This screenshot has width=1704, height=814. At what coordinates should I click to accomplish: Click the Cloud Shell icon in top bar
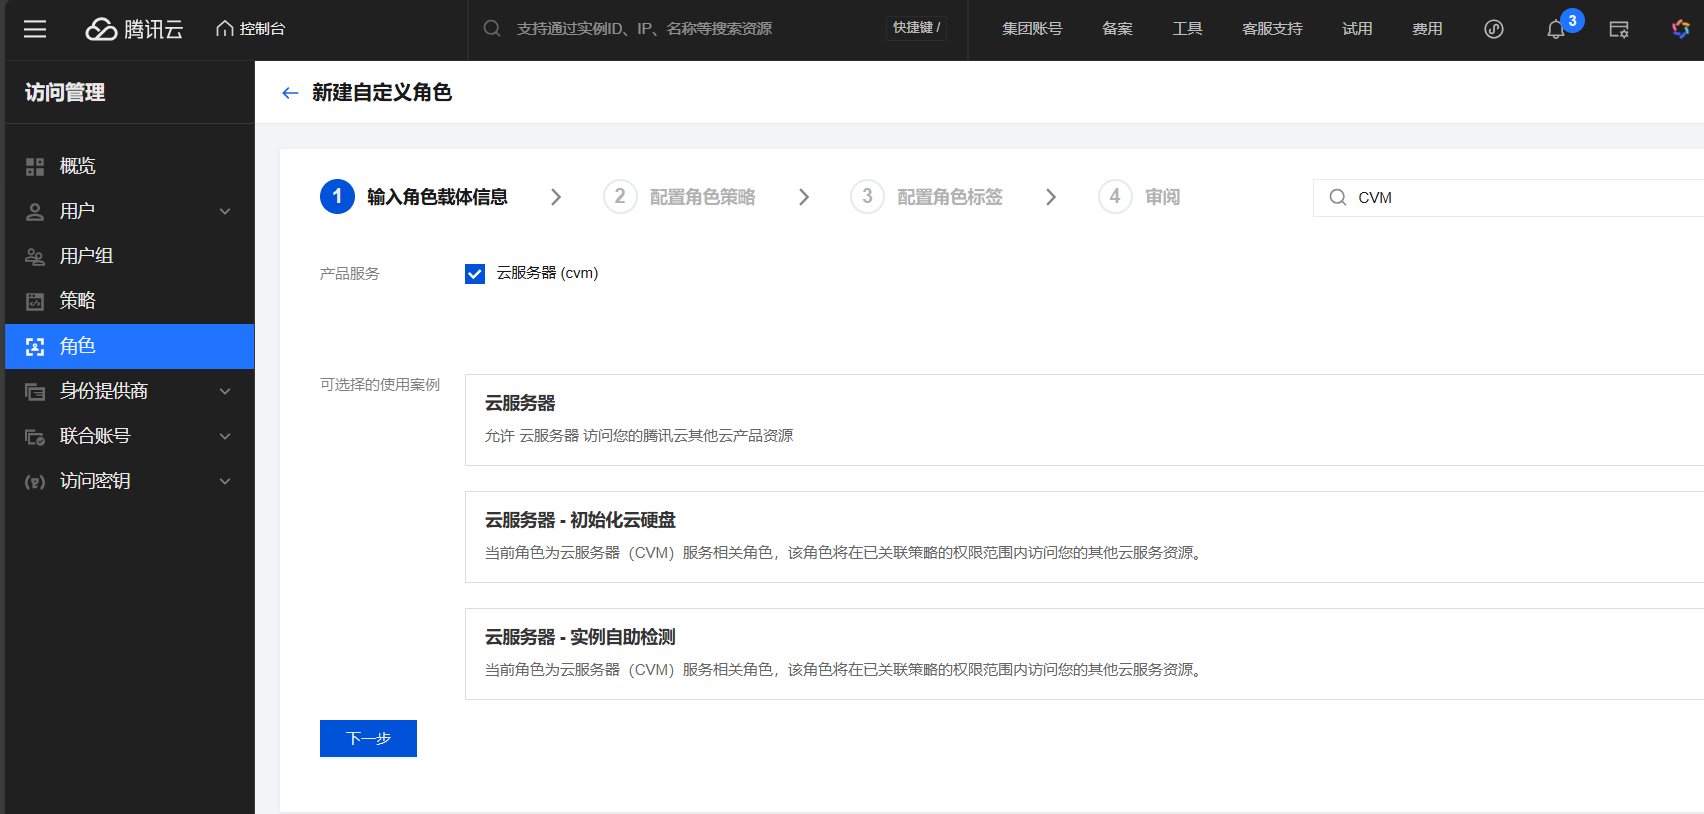(x=1619, y=29)
